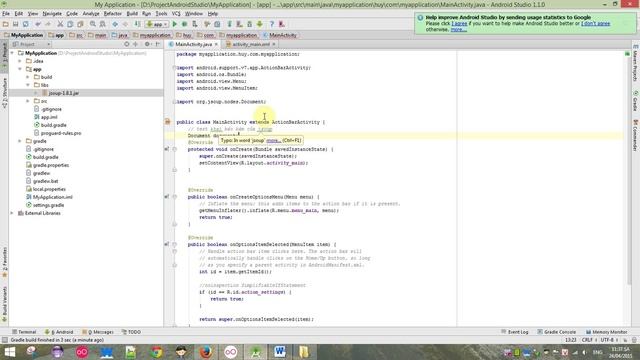Click the Android Studio taskbar icon
This screenshot has height=360, width=640.
[x=256, y=352]
